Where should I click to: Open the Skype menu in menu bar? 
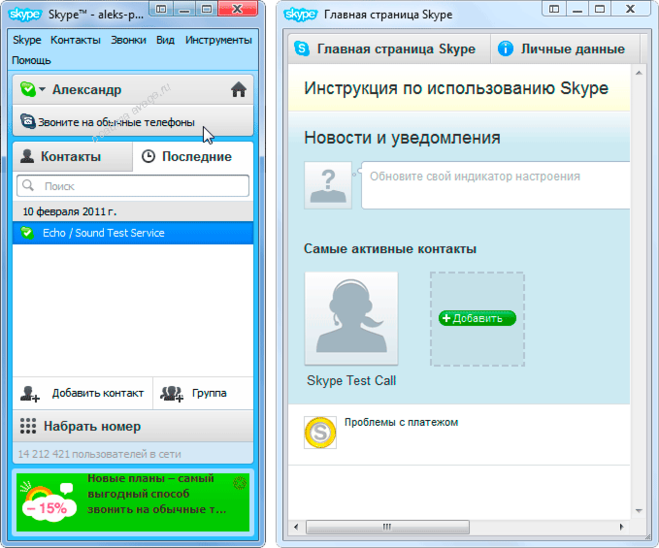pos(26,40)
